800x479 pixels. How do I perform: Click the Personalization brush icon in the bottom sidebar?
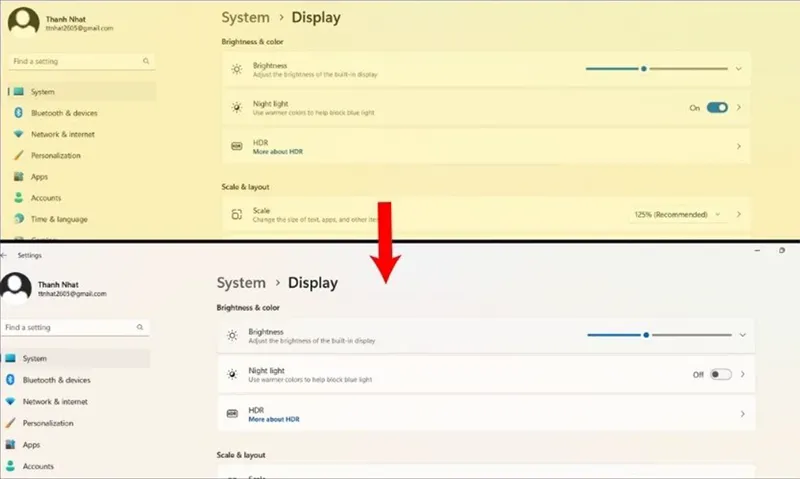tap(10, 423)
